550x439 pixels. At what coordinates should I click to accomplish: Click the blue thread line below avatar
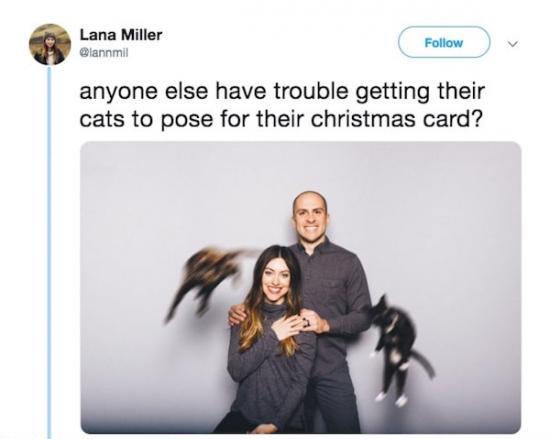click(x=49, y=252)
